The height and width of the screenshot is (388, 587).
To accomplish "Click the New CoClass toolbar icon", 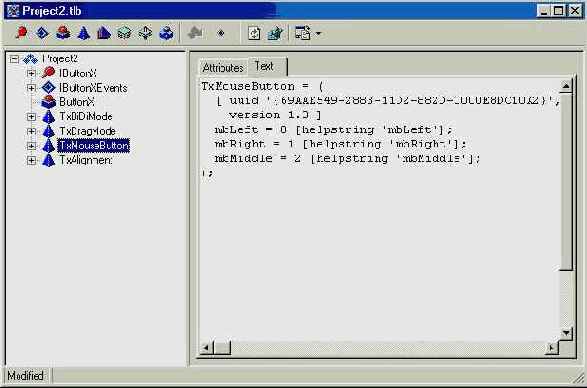I will pos(63,33).
